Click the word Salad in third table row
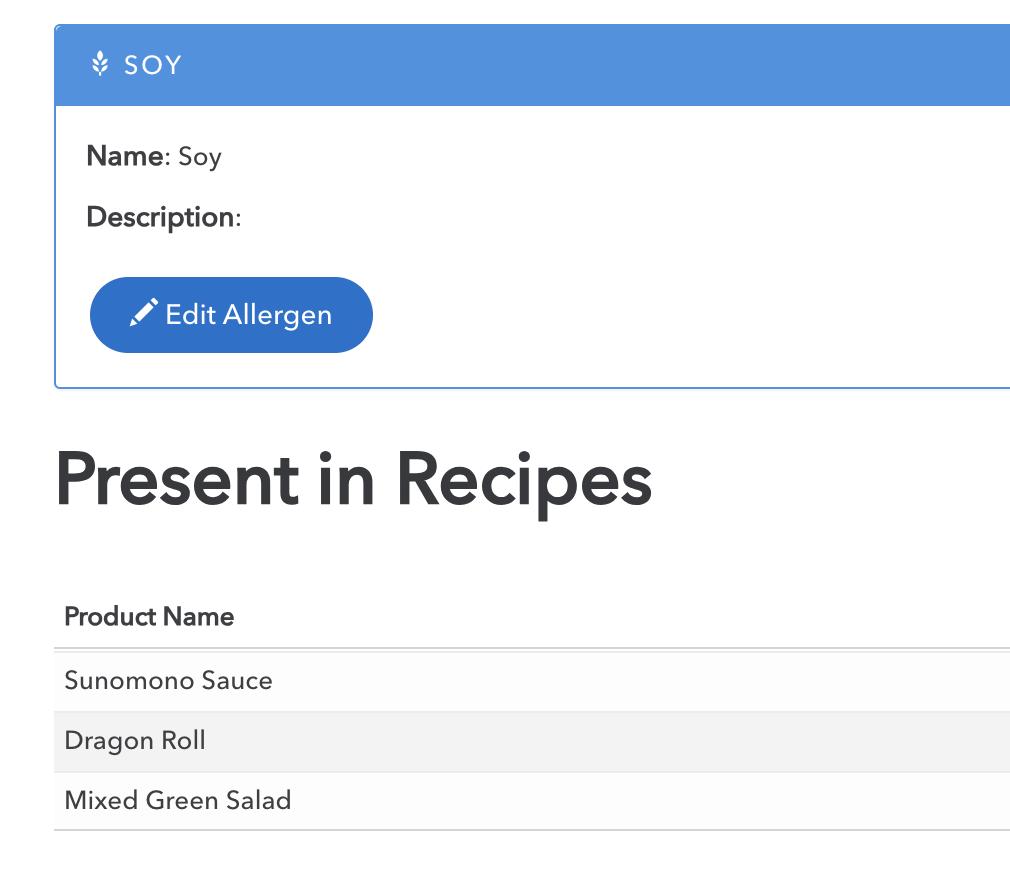The height and width of the screenshot is (874, 1010). coord(258,800)
